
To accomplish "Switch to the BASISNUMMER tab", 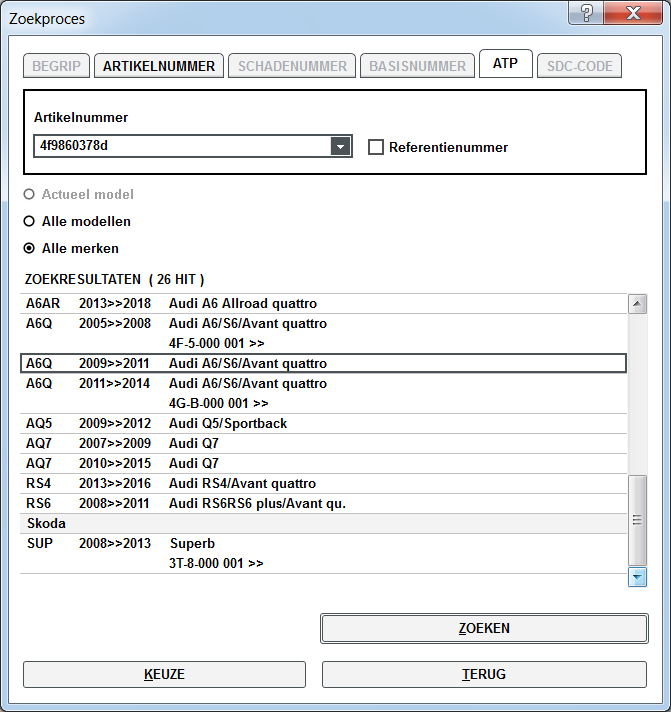I will 417,66.
